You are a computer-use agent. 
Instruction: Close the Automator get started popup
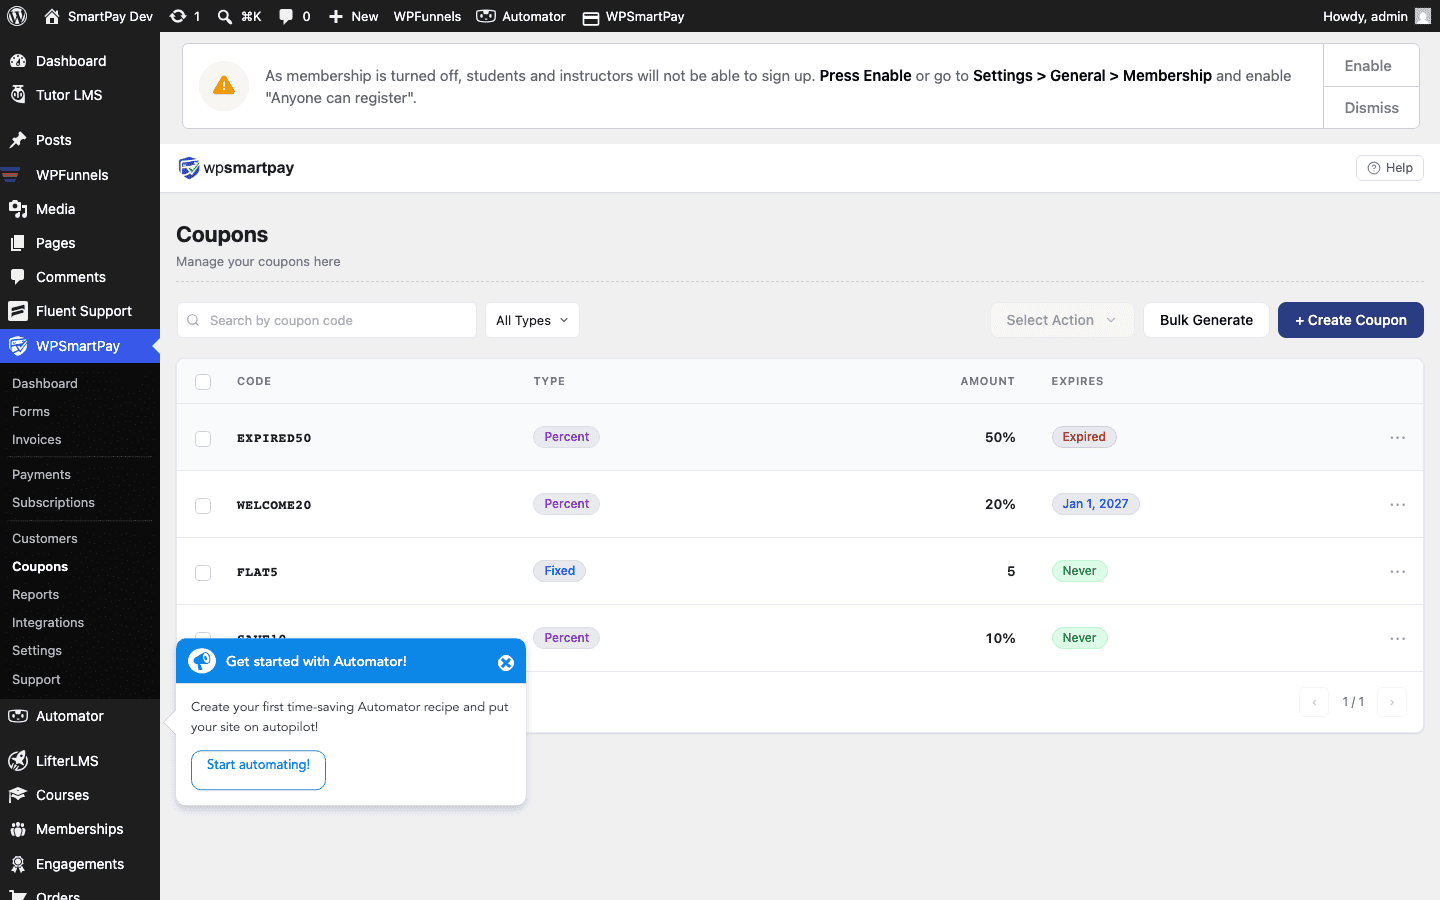506,663
